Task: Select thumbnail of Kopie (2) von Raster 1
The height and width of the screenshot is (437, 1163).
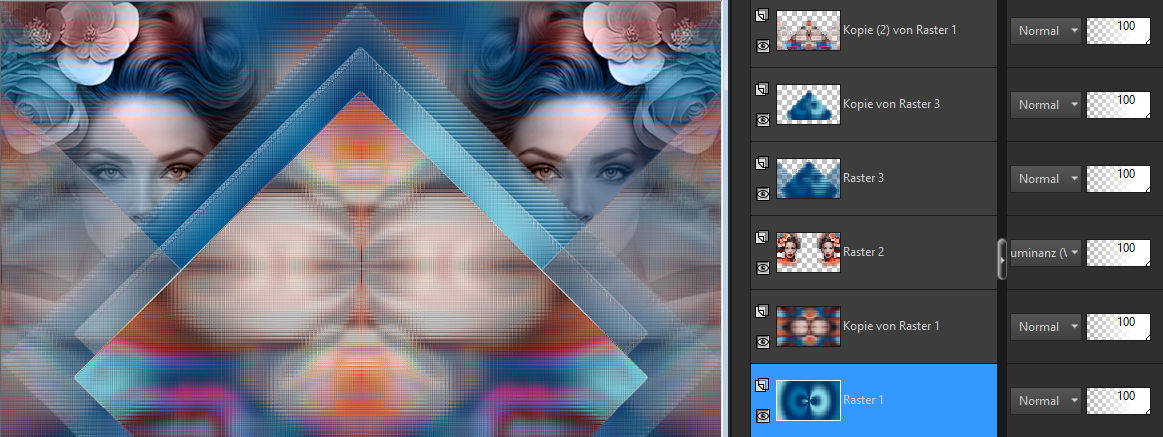Action: (x=808, y=30)
